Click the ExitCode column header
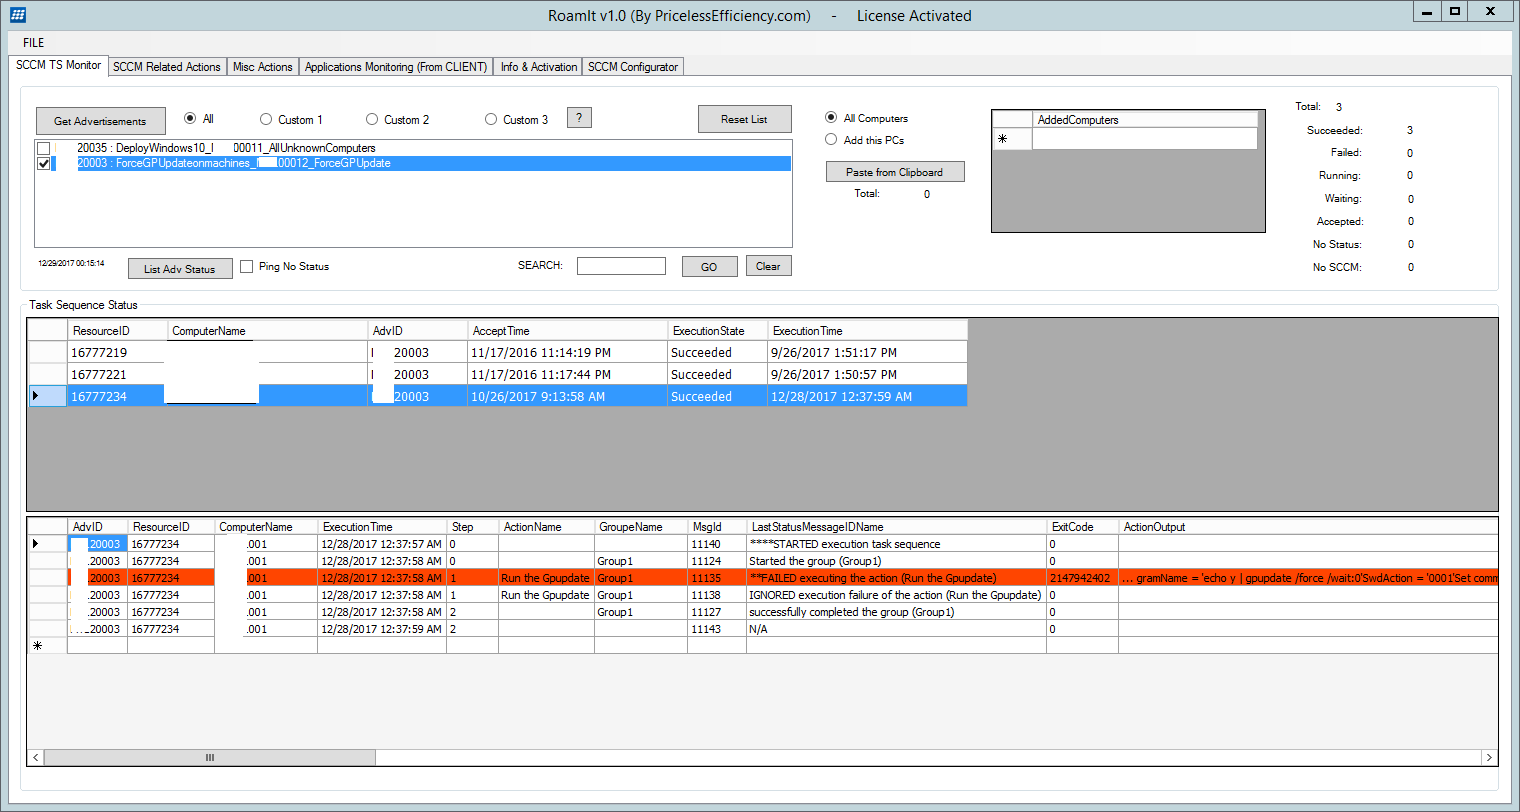The height and width of the screenshot is (812, 1520). point(1082,527)
